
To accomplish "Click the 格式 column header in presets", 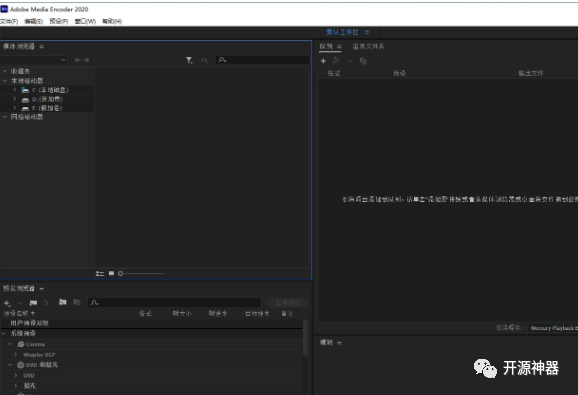I will tap(145, 313).
